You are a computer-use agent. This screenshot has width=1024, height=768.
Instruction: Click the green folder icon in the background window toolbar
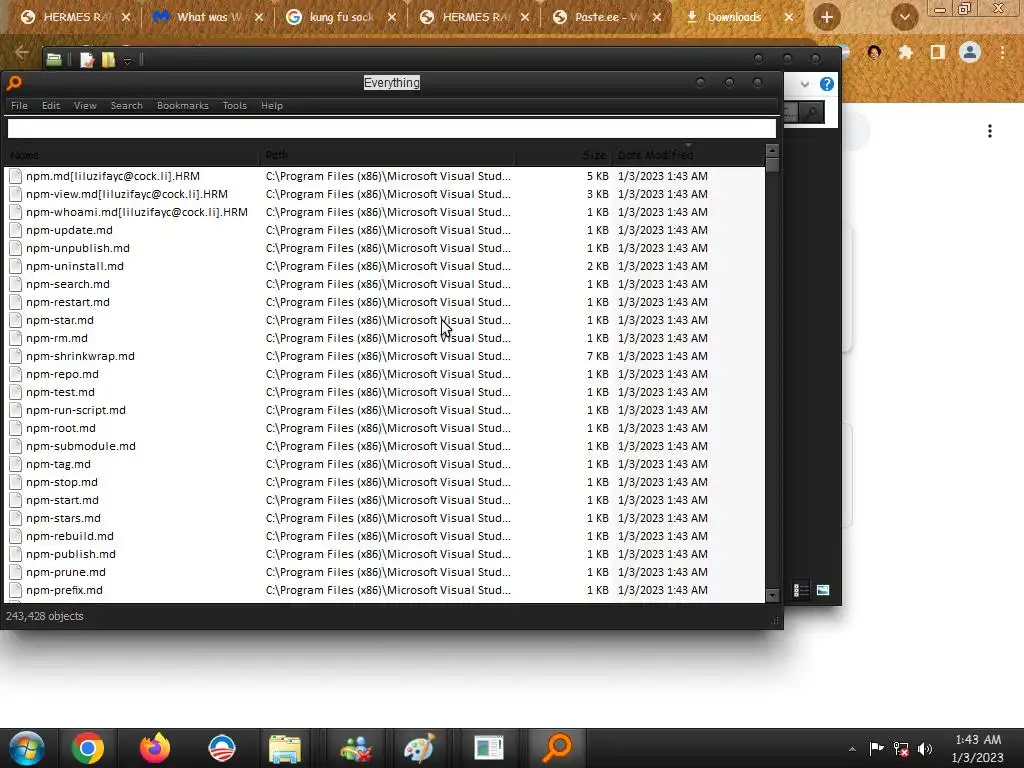coord(54,60)
